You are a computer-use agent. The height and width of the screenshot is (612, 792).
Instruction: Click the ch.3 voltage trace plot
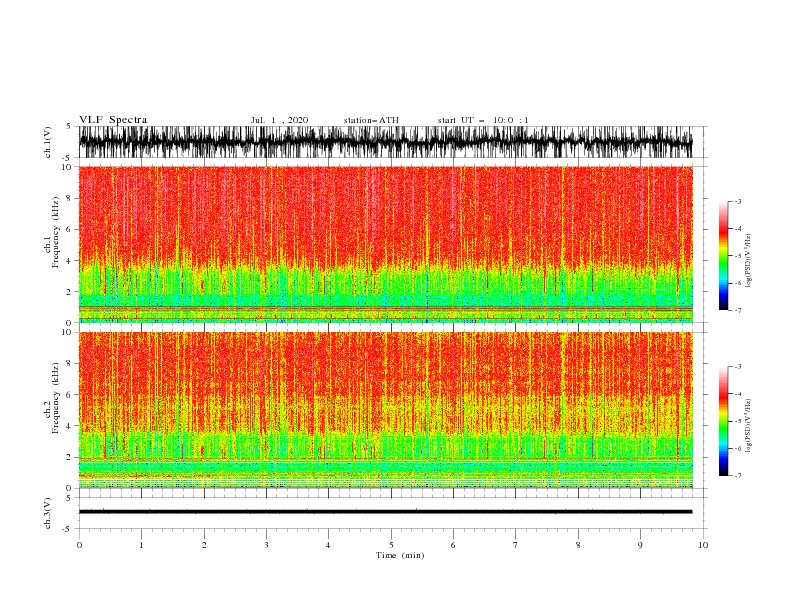(x=385, y=512)
